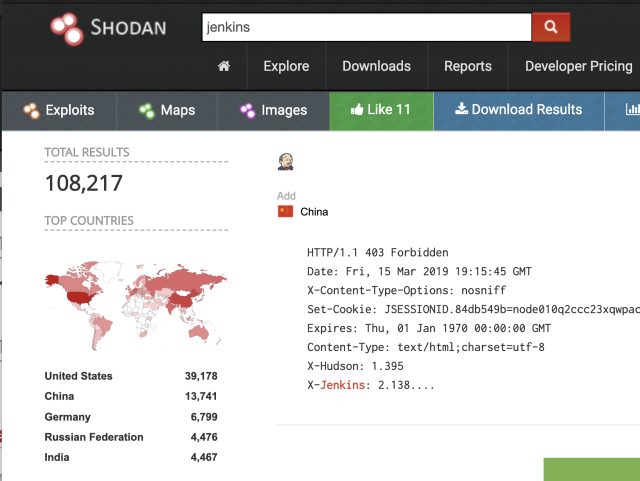
Task: Click the 'Add' label above China
Action: coord(286,196)
